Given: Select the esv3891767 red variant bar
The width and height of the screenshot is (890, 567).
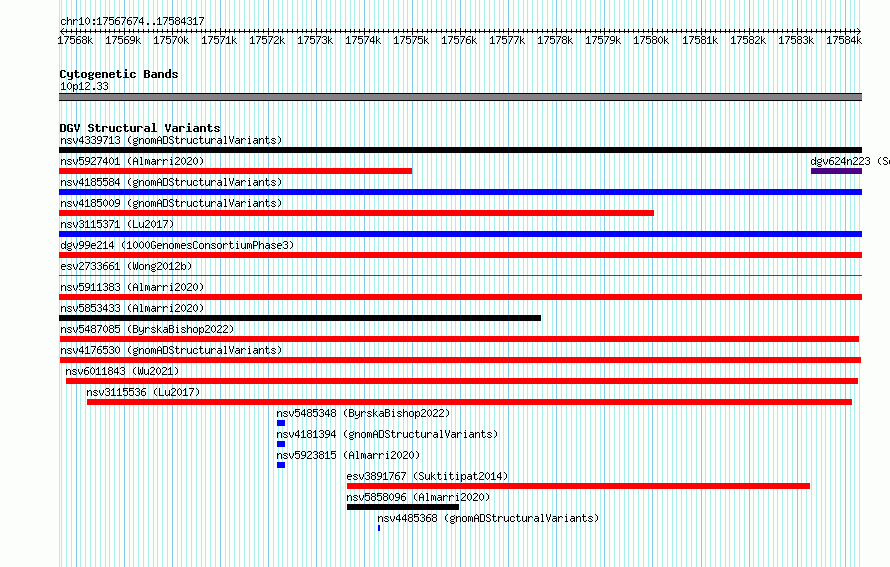Looking at the screenshot, I should coord(578,486).
